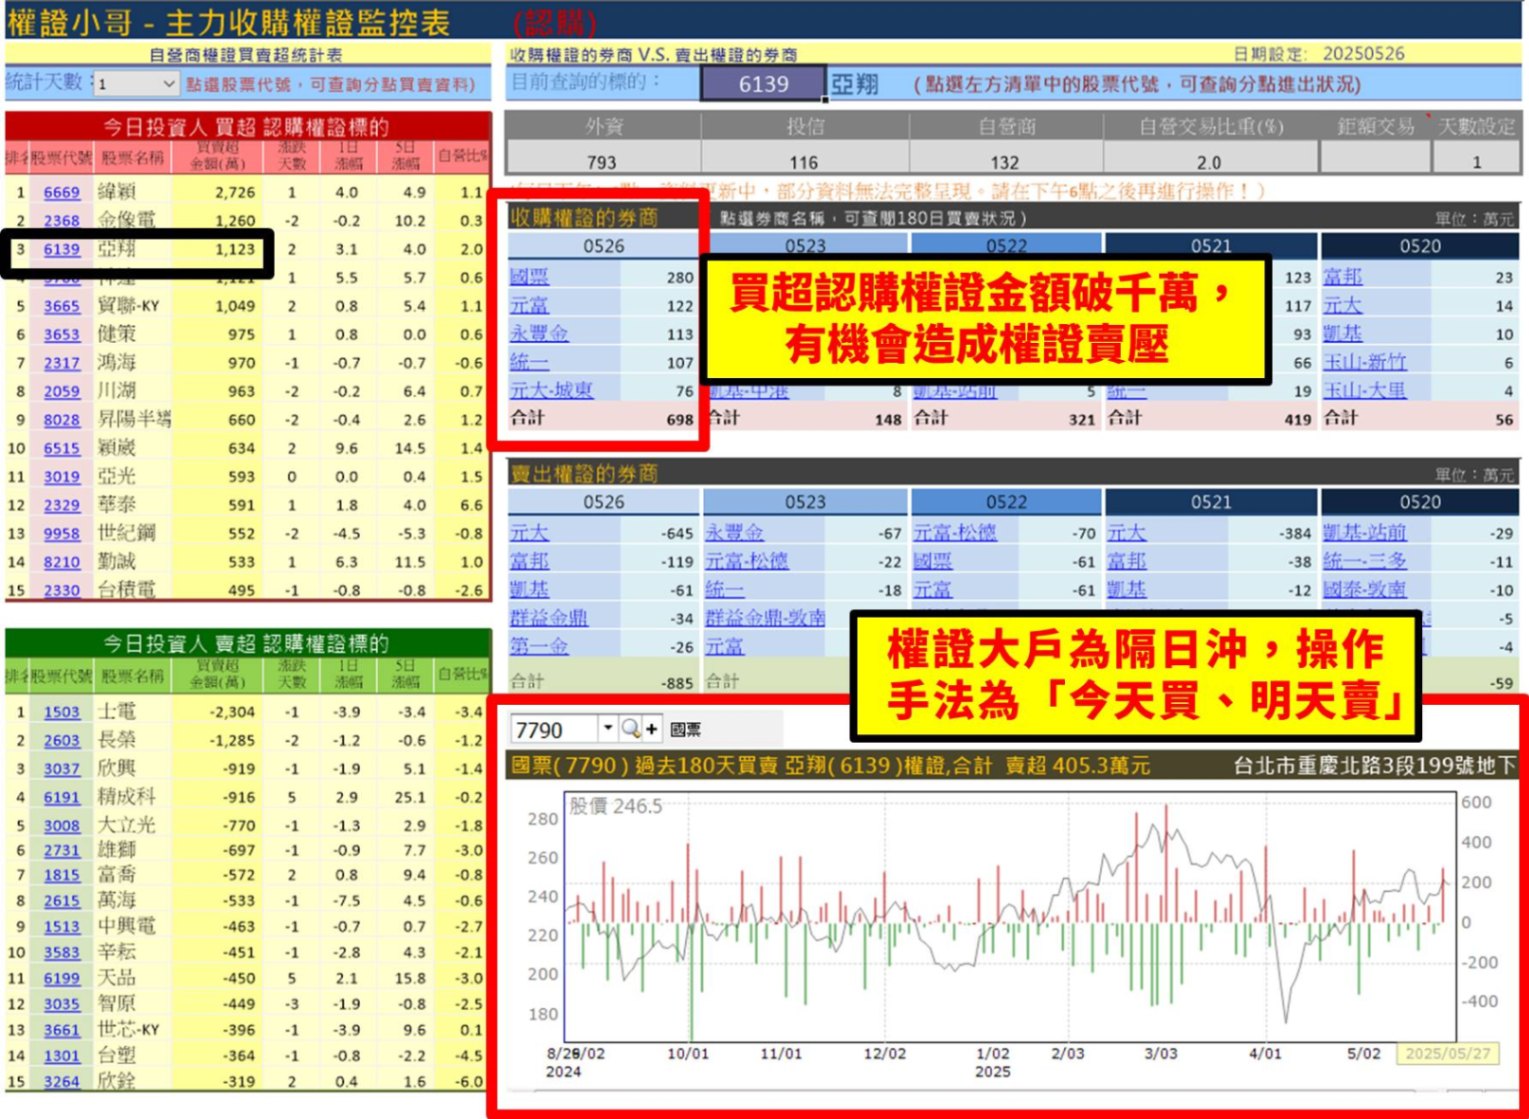Open stock code 3264 欣銓 link
Image resolution: width=1529 pixels, height=1119 pixels.
61,1081
